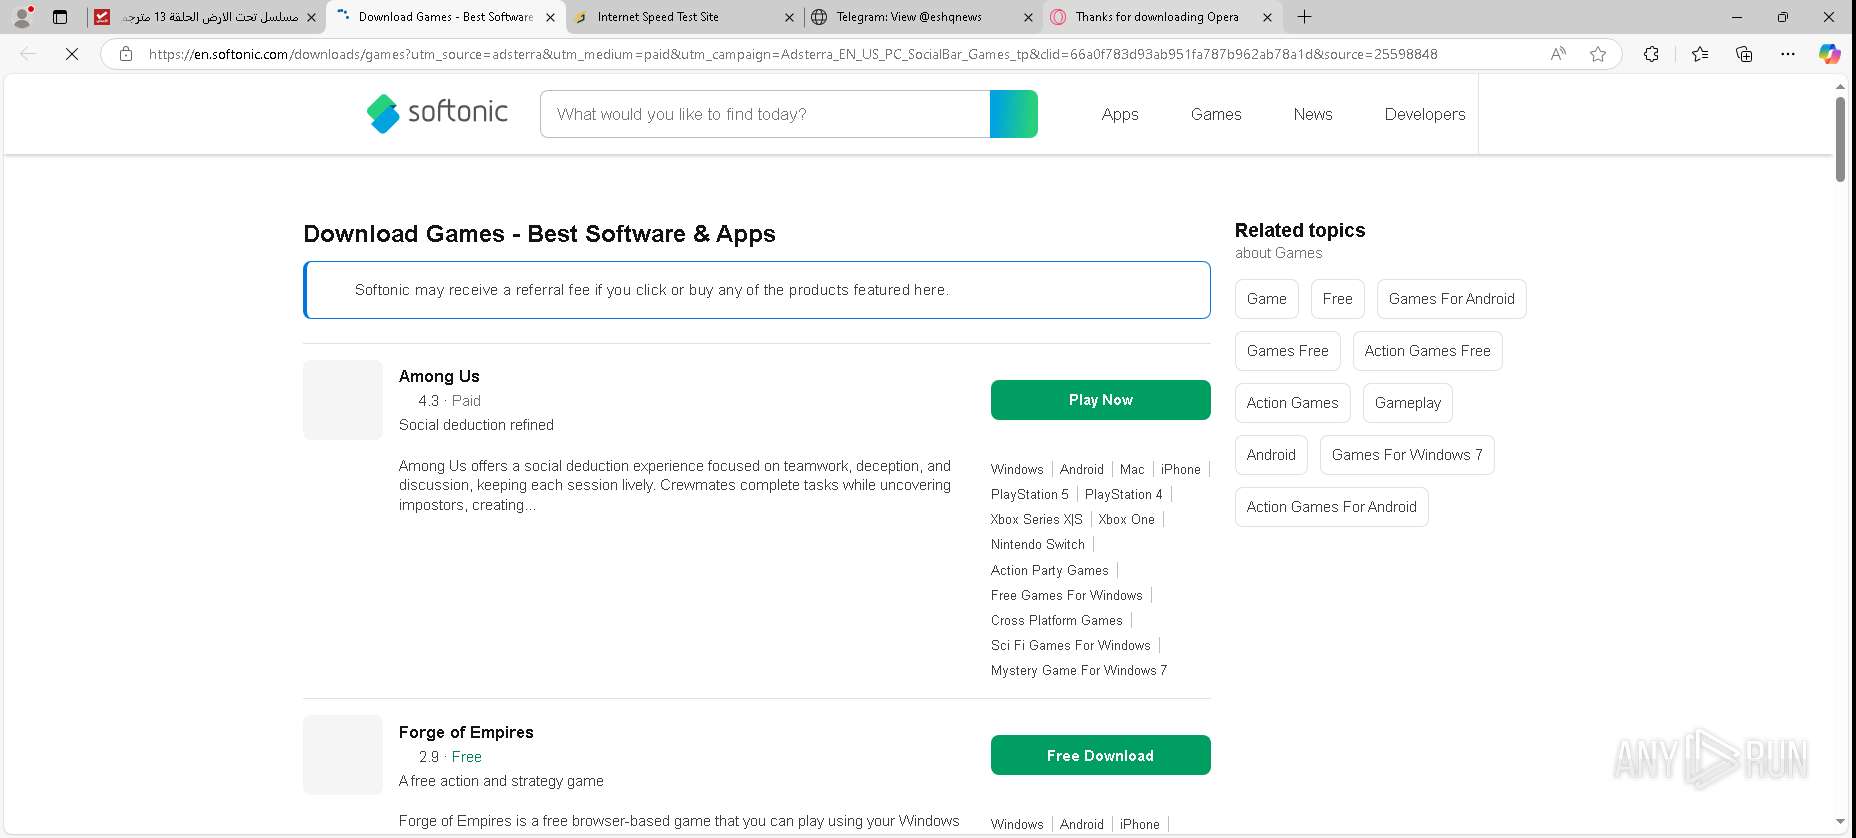This screenshot has width=1856, height=838.
Task: Open the Games navigation menu
Action: [1216, 114]
